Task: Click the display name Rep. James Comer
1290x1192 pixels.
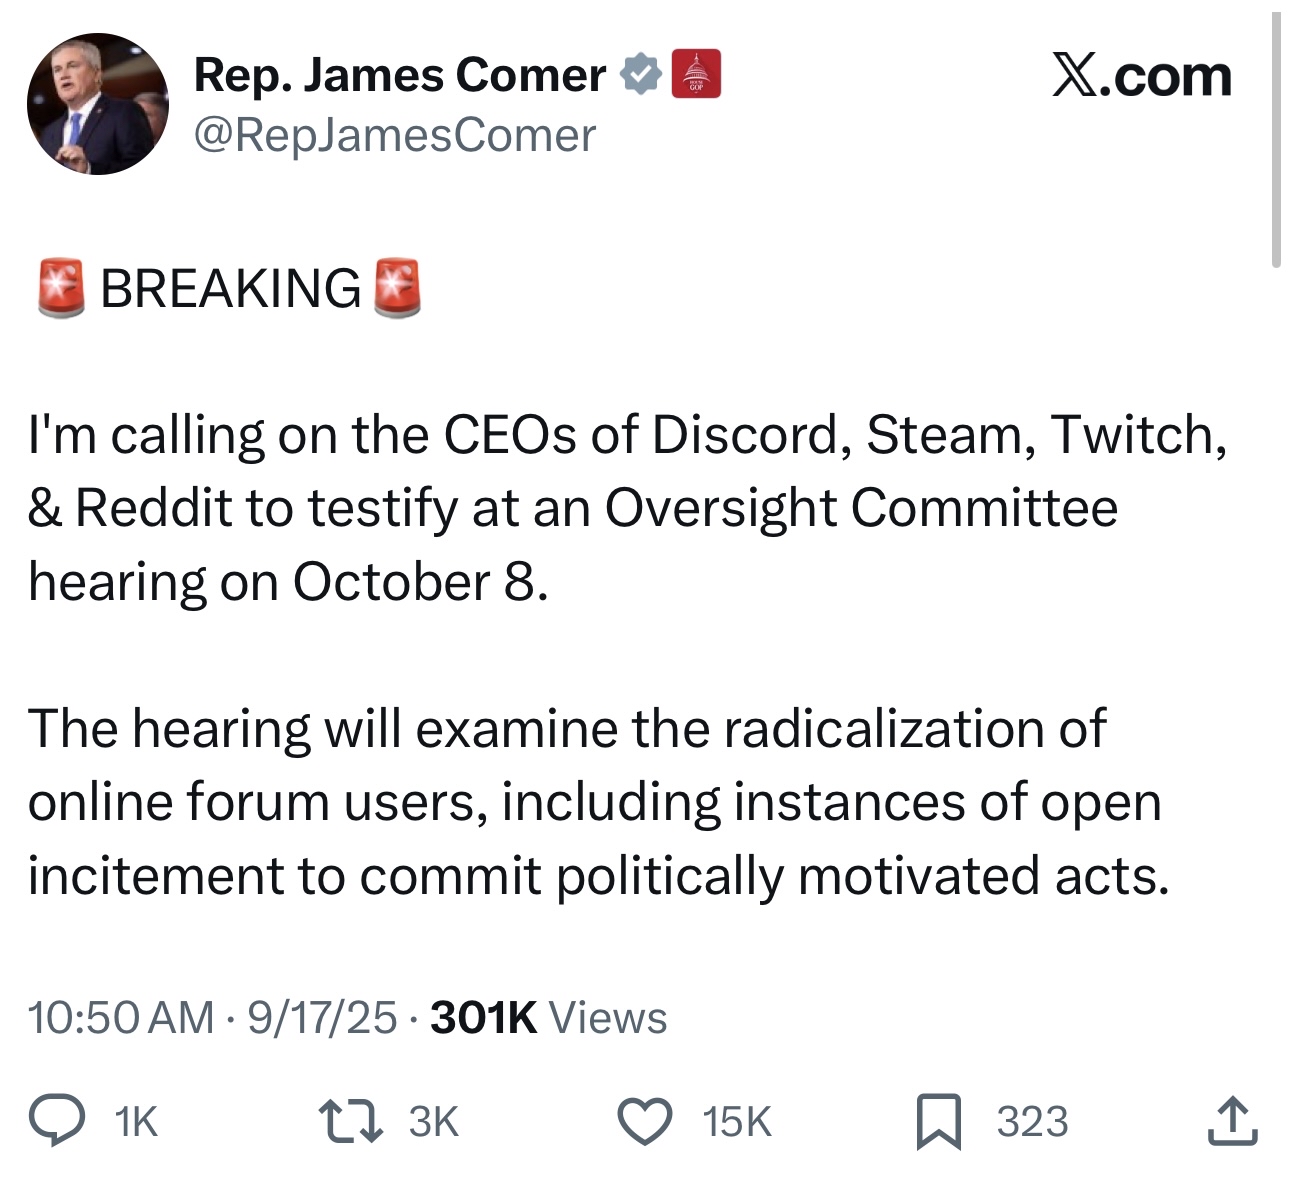Action: (x=400, y=75)
